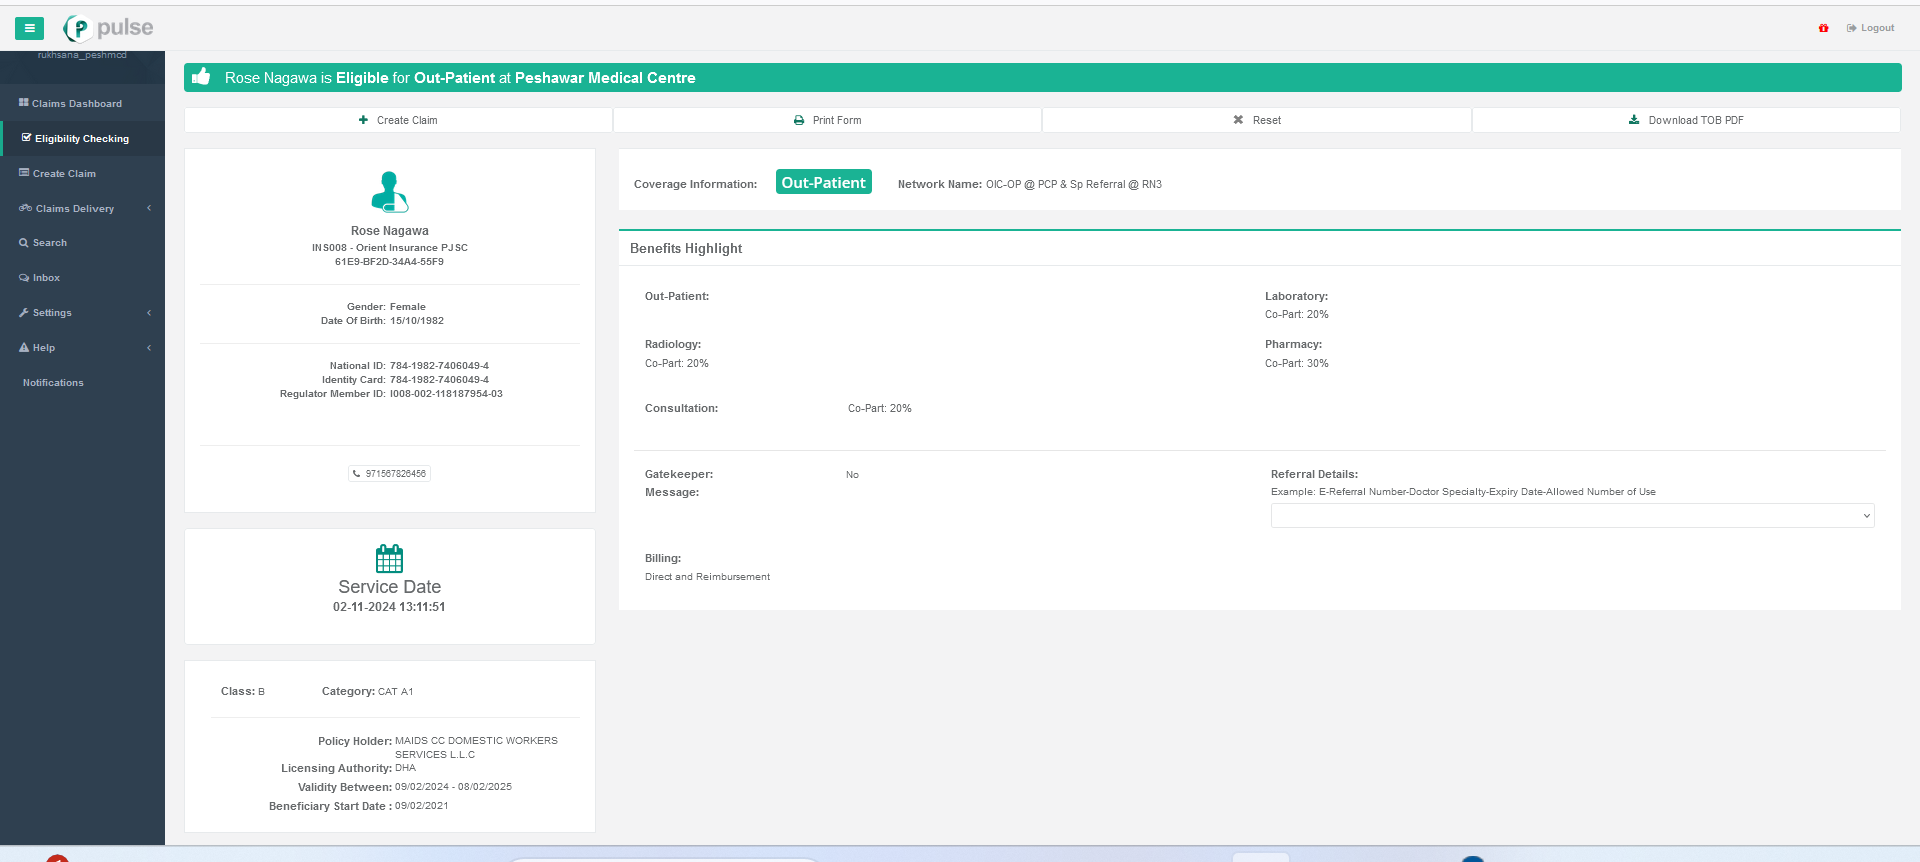
Task: Download the TOB PDF
Action: pyautogui.click(x=1686, y=120)
